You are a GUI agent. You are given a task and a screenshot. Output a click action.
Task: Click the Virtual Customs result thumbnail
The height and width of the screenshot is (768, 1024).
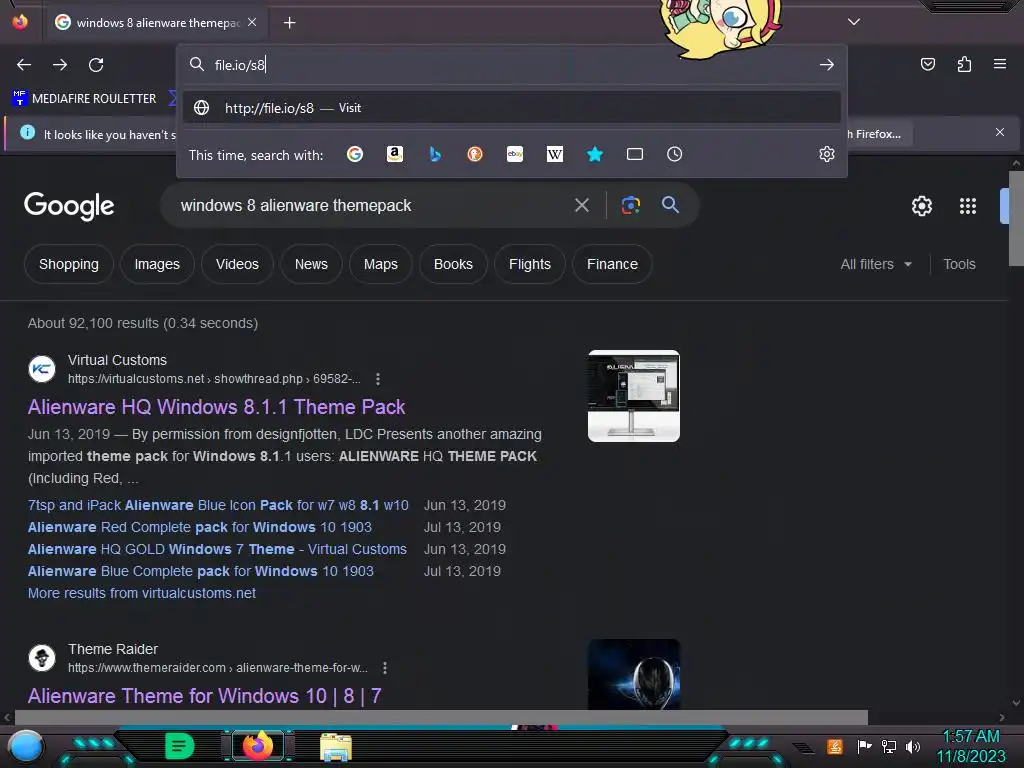(x=633, y=396)
